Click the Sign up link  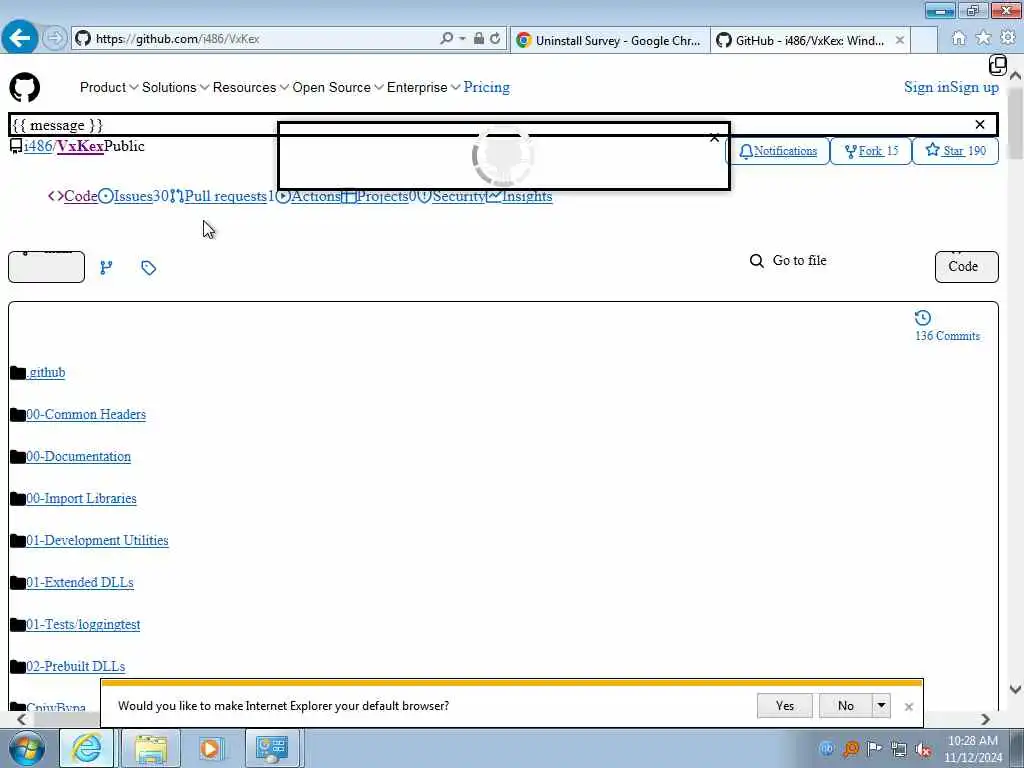pyautogui.click(x=974, y=88)
